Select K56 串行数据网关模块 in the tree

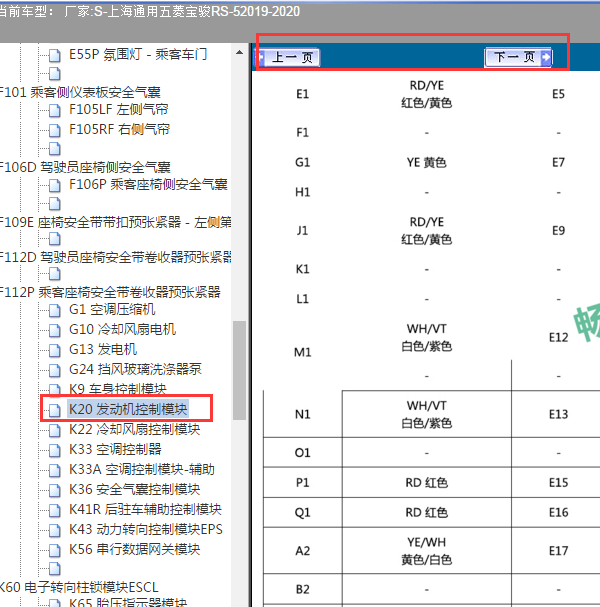134,549
